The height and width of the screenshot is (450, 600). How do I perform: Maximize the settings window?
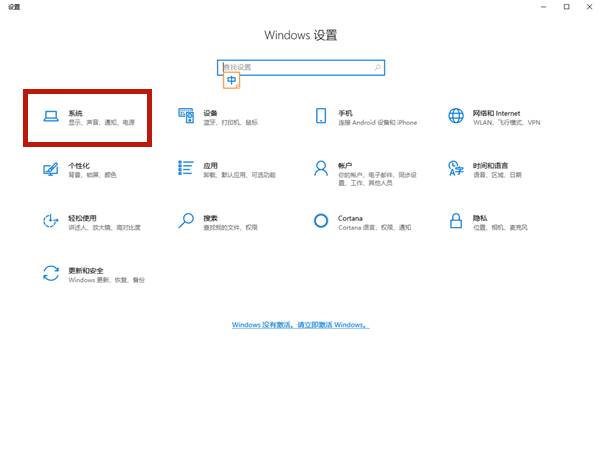(x=566, y=7)
